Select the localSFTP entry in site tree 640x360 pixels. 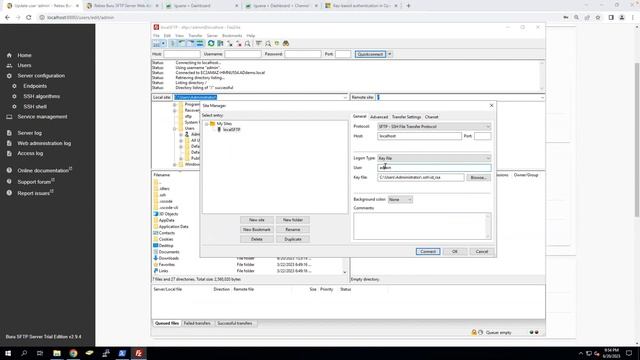(231, 130)
